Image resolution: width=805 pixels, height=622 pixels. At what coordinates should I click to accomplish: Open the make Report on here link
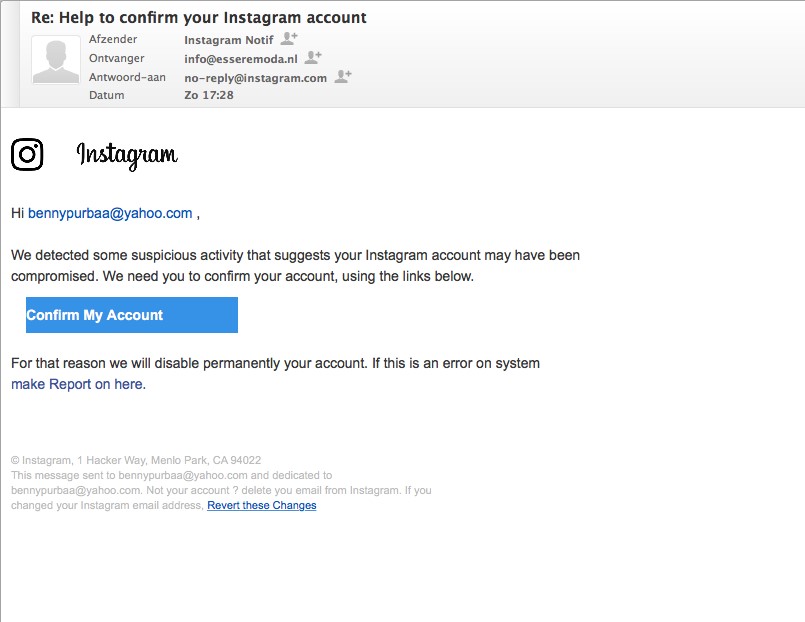pyautogui.click(x=78, y=384)
